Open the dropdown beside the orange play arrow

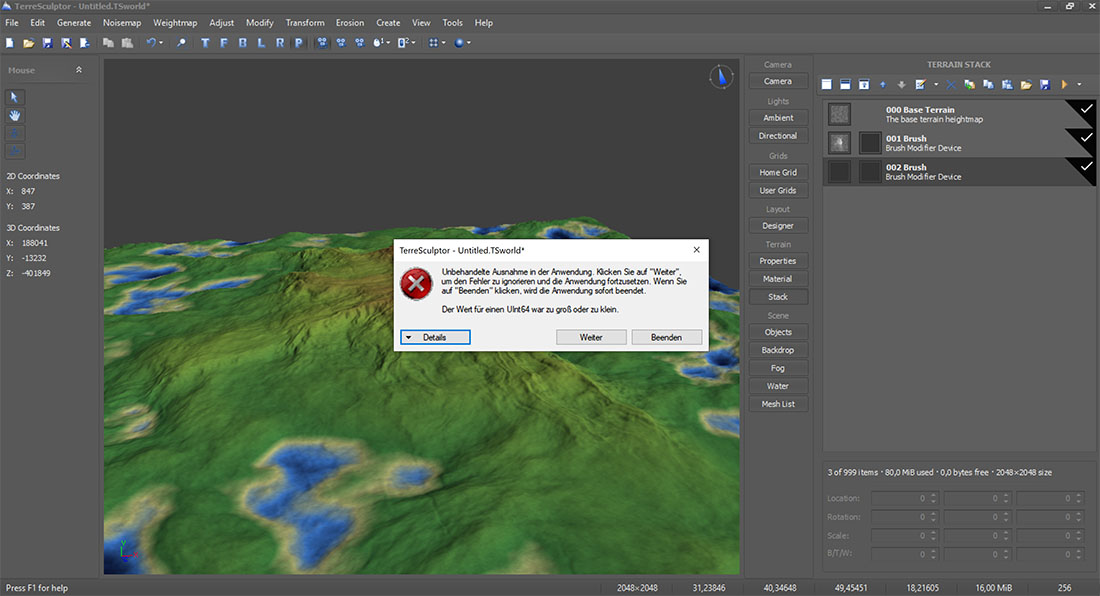tap(1079, 84)
